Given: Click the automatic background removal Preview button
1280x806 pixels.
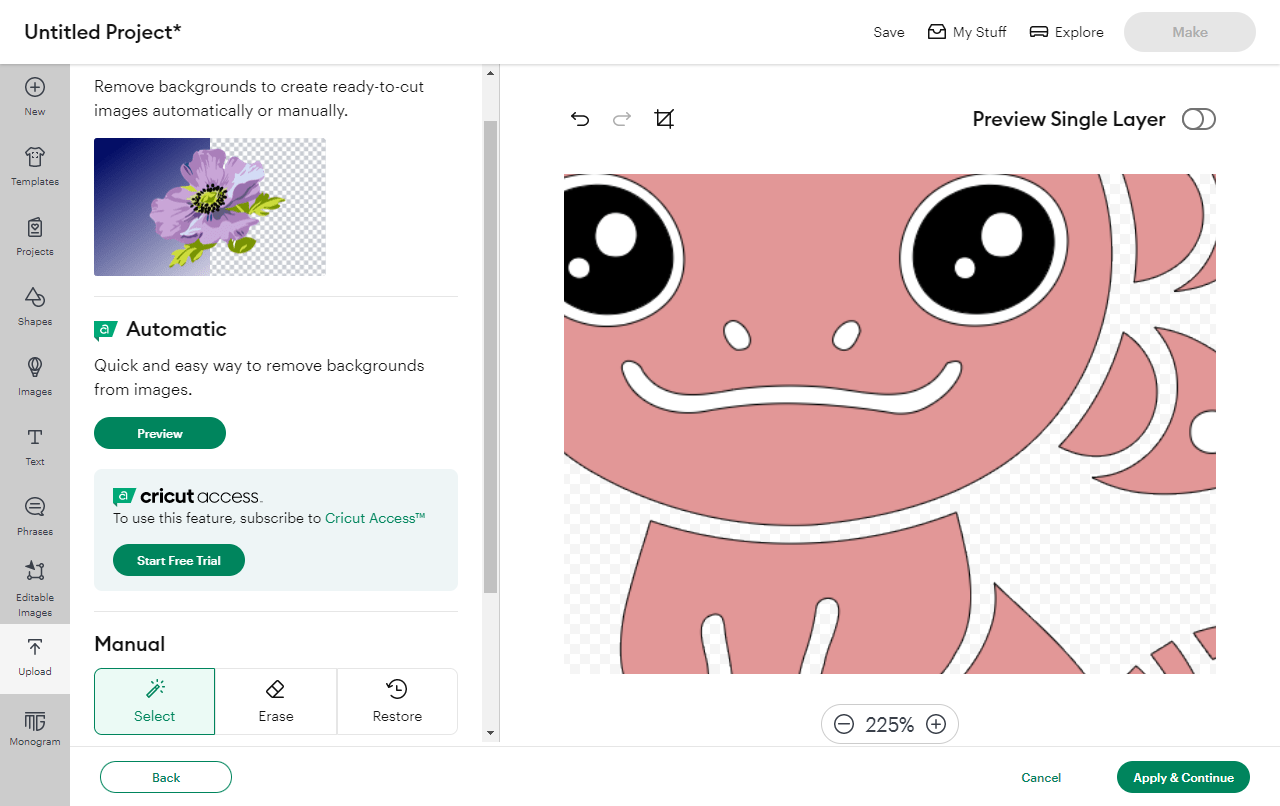Looking at the screenshot, I should point(159,433).
